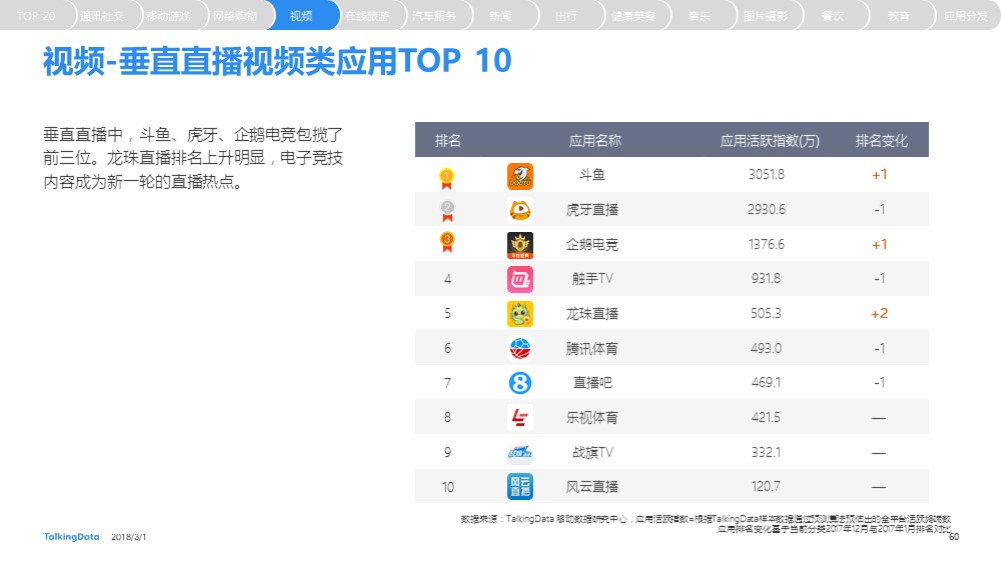Screen dimensions: 1001x563
Task: Switch to the 网络购物 tab
Action: pyautogui.click(x=235, y=15)
